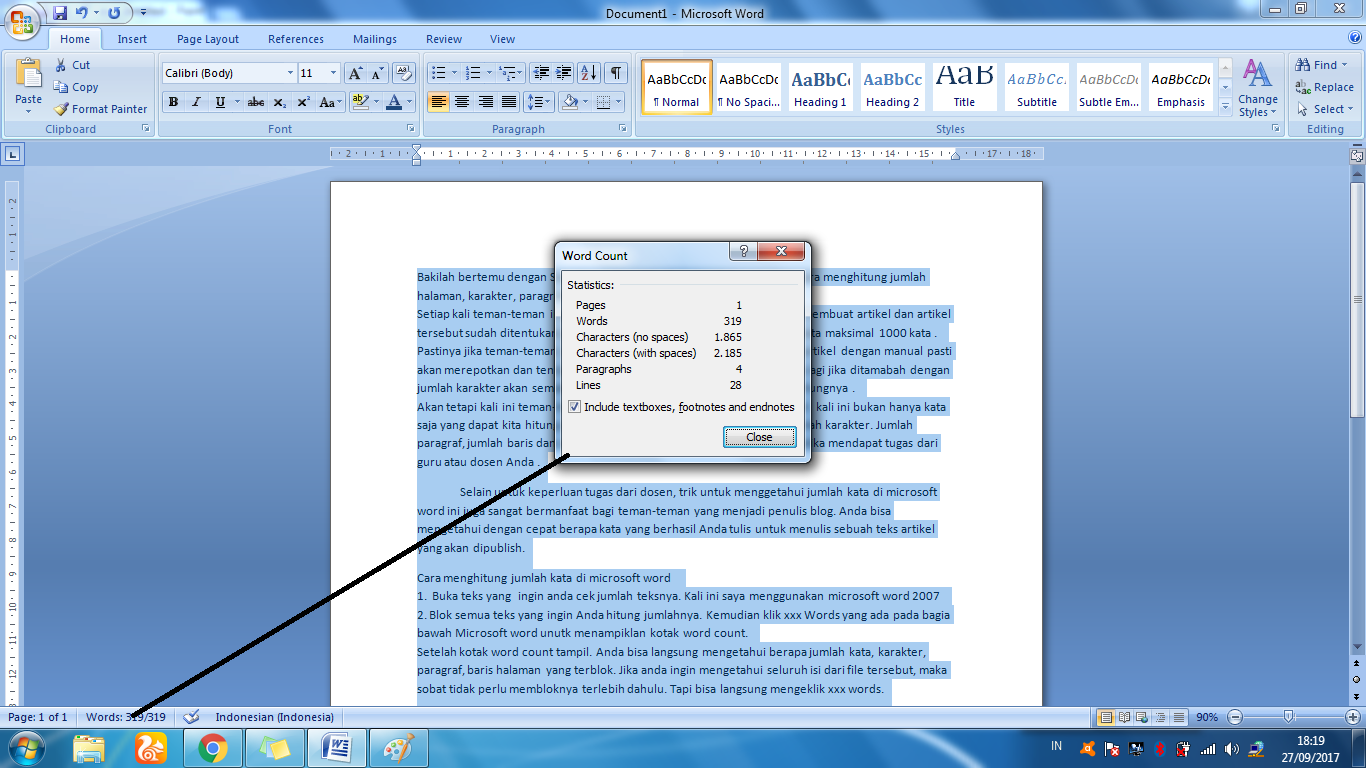Click Replace in Editing group
The height and width of the screenshot is (768, 1366).
click(1325, 87)
